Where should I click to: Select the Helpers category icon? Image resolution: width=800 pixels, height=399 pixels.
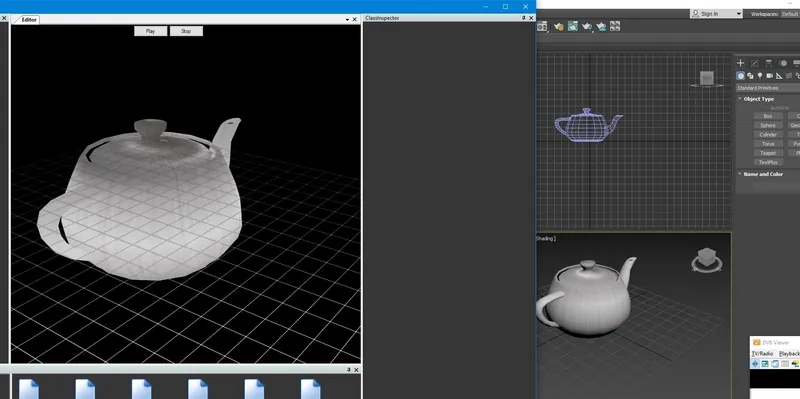779,76
